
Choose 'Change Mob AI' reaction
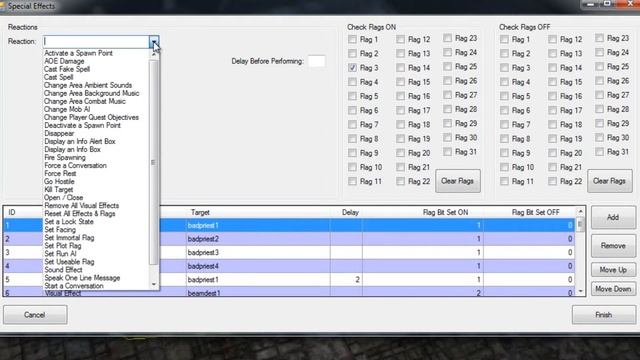[x=67, y=109]
